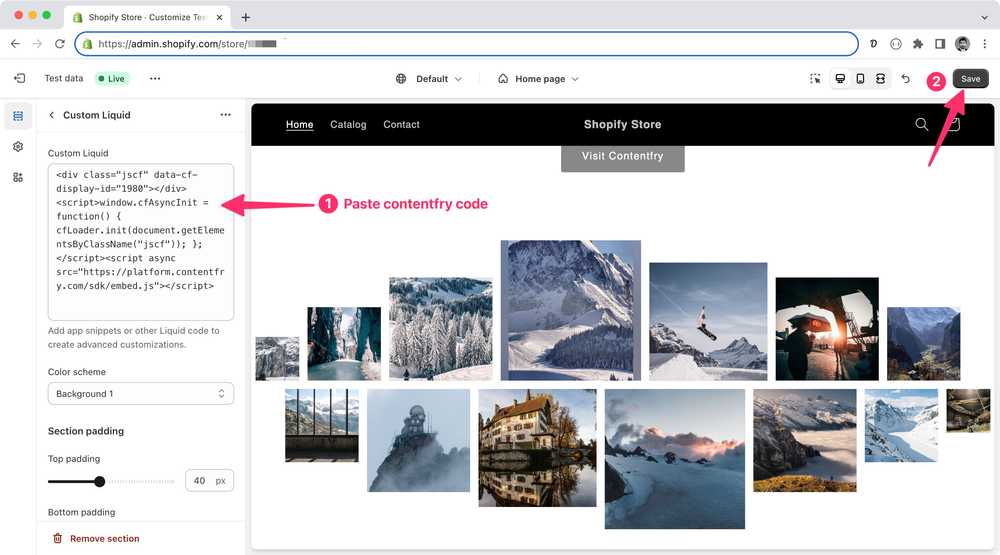This screenshot has height=555, width=1000.
Task: Open Theme settings gear icon
Action: click(x=18, y=147)
